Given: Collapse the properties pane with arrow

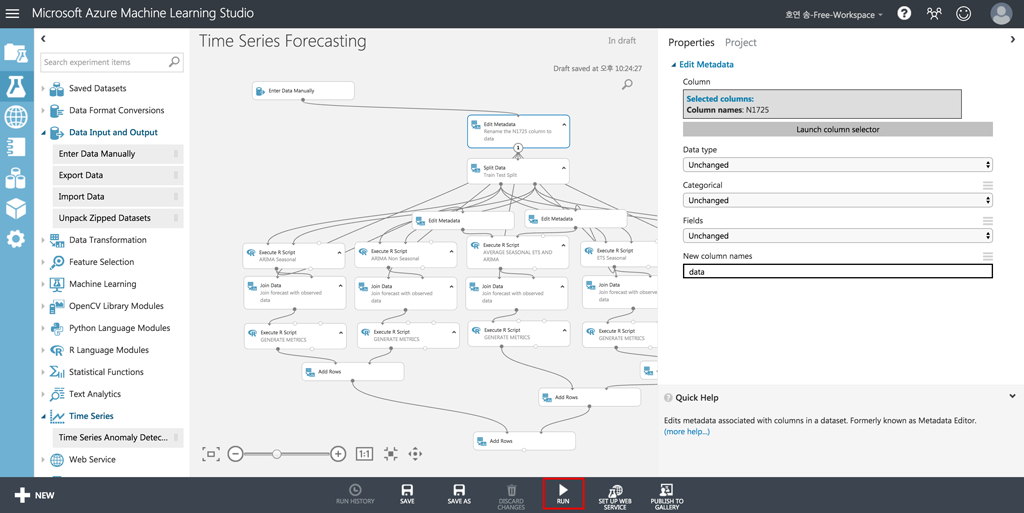Looking at the screenshot, I should 1013,39.
